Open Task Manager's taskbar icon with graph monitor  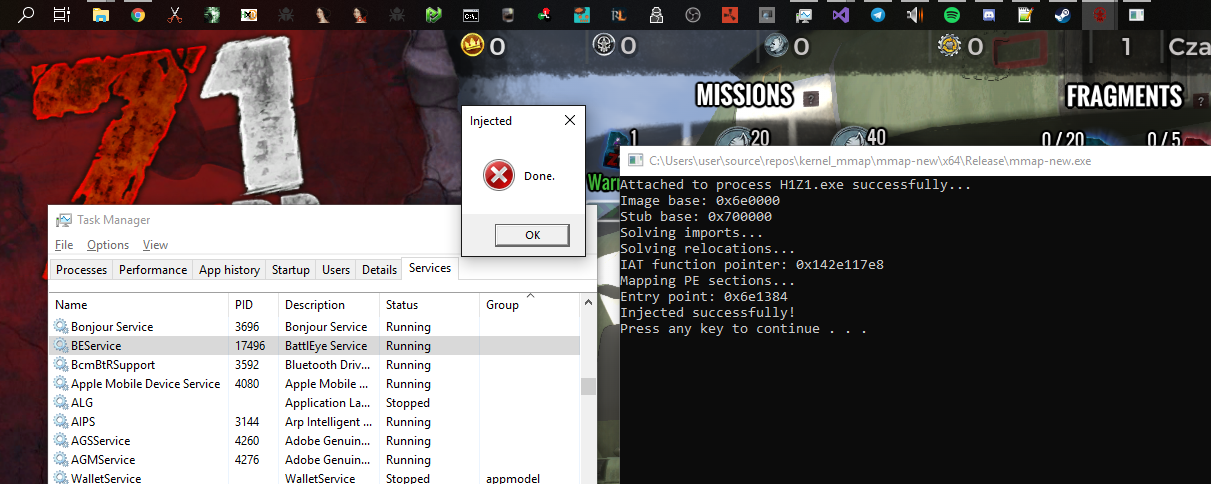coord(803,15)
